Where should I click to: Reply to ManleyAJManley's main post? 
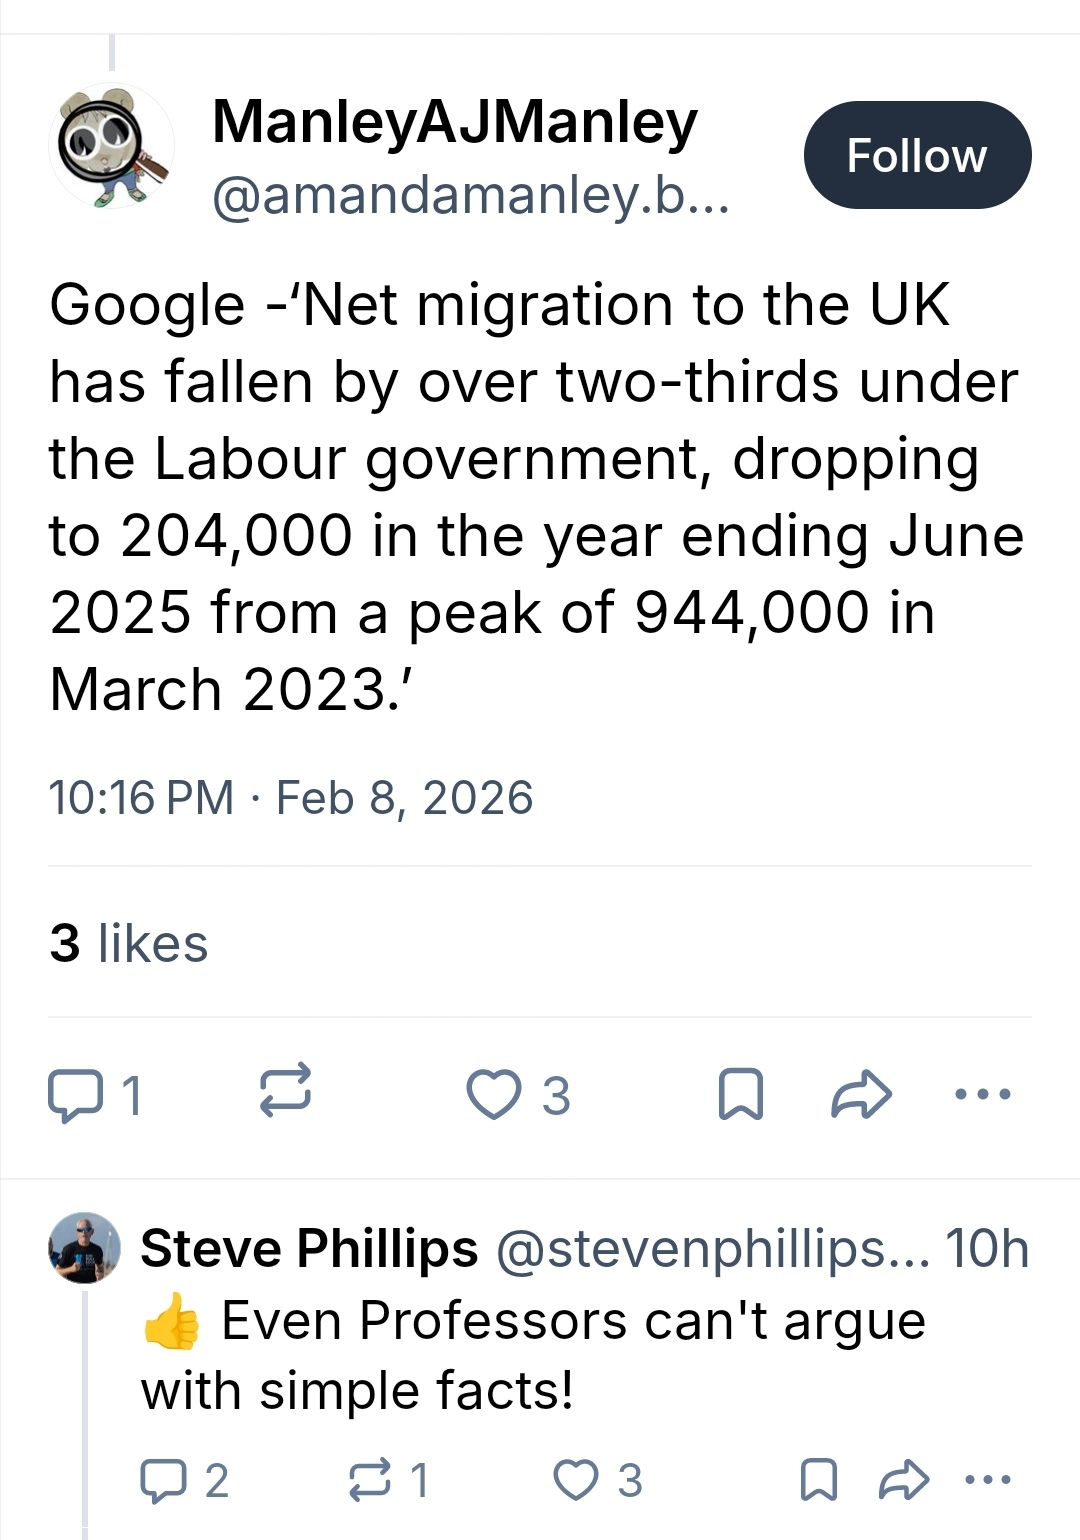click(x=75, y=1095)
